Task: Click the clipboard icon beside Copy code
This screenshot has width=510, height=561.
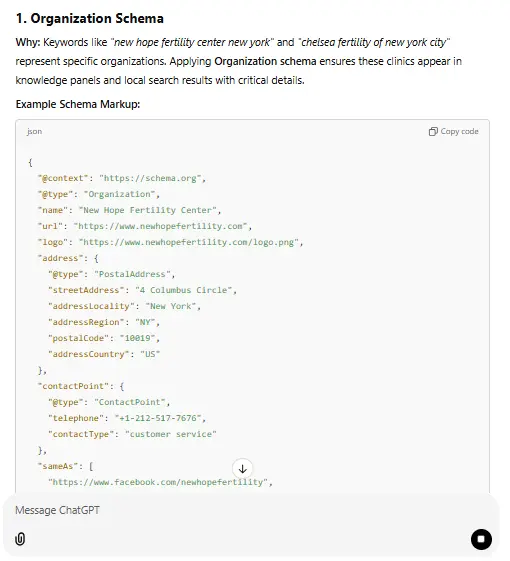Action: (433, 132)
